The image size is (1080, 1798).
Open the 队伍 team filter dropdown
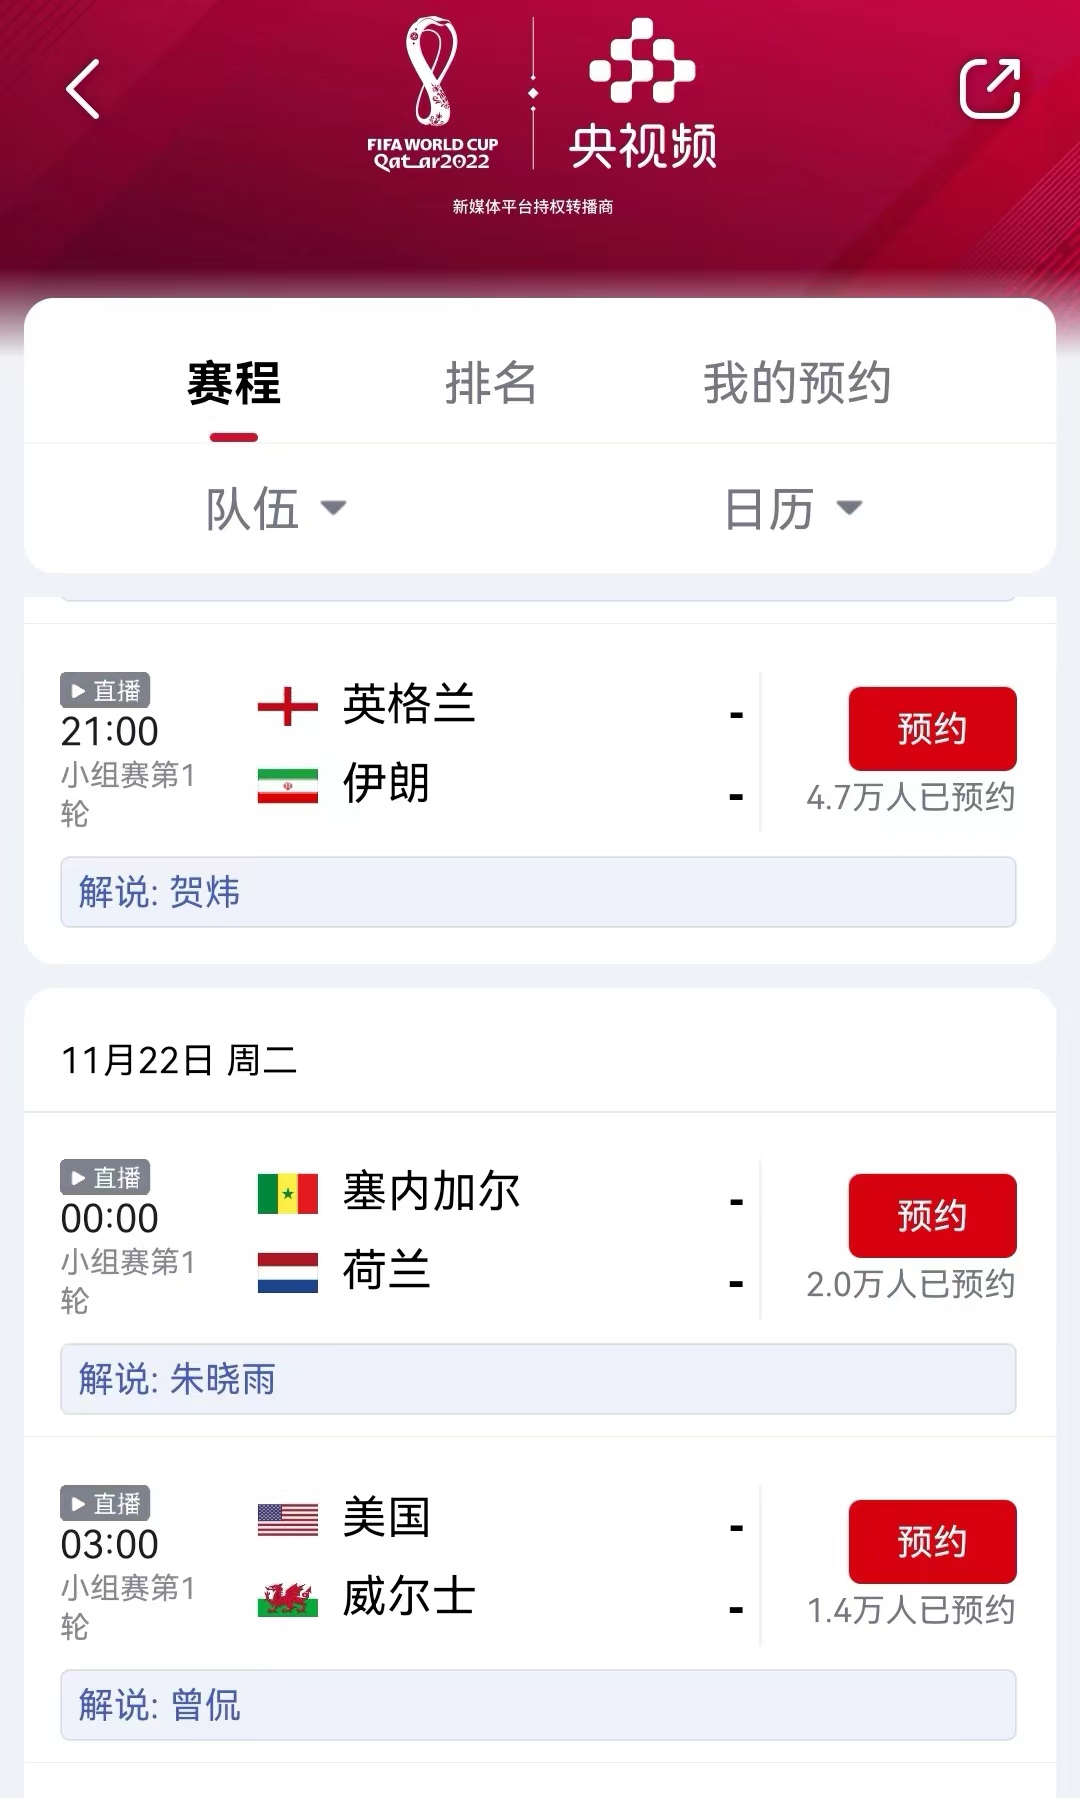(276, 509)
